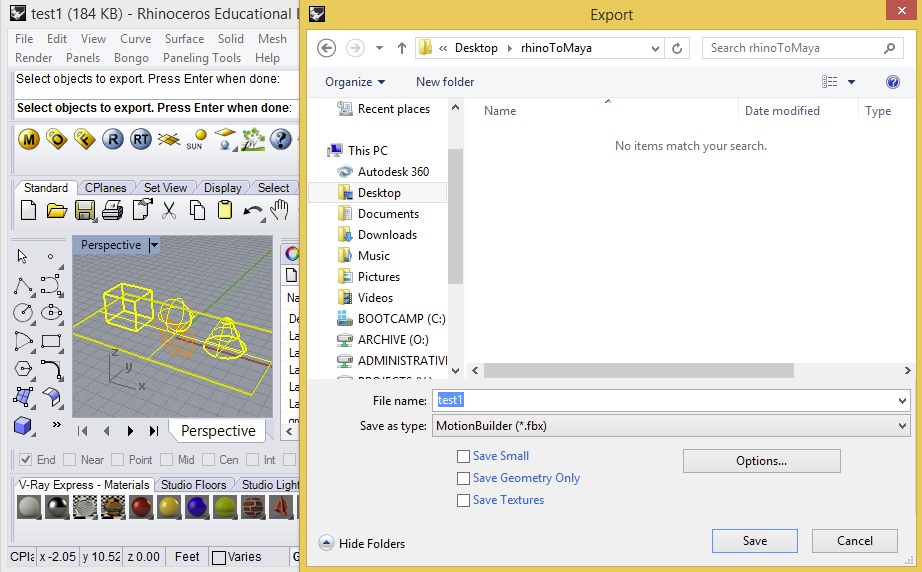Click the Undo arrow icon
This screenshot has width=922, height=572.
(253, 211)
